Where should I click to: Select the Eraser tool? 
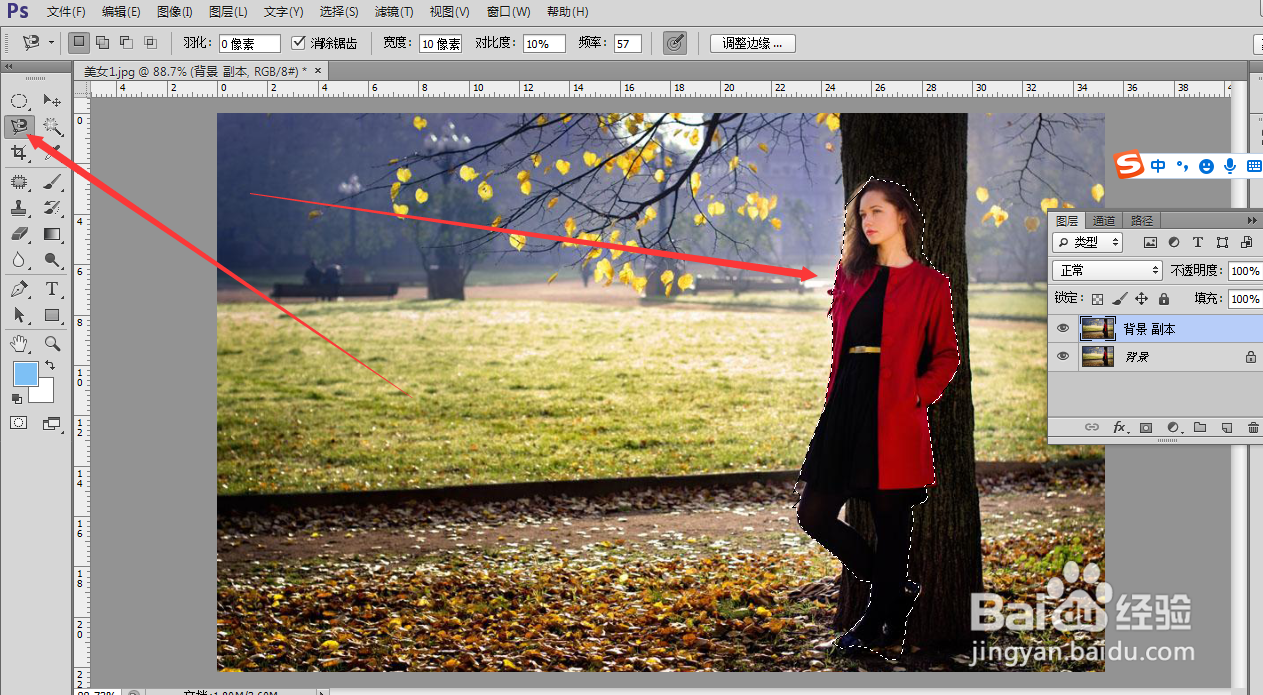[19, 234]
